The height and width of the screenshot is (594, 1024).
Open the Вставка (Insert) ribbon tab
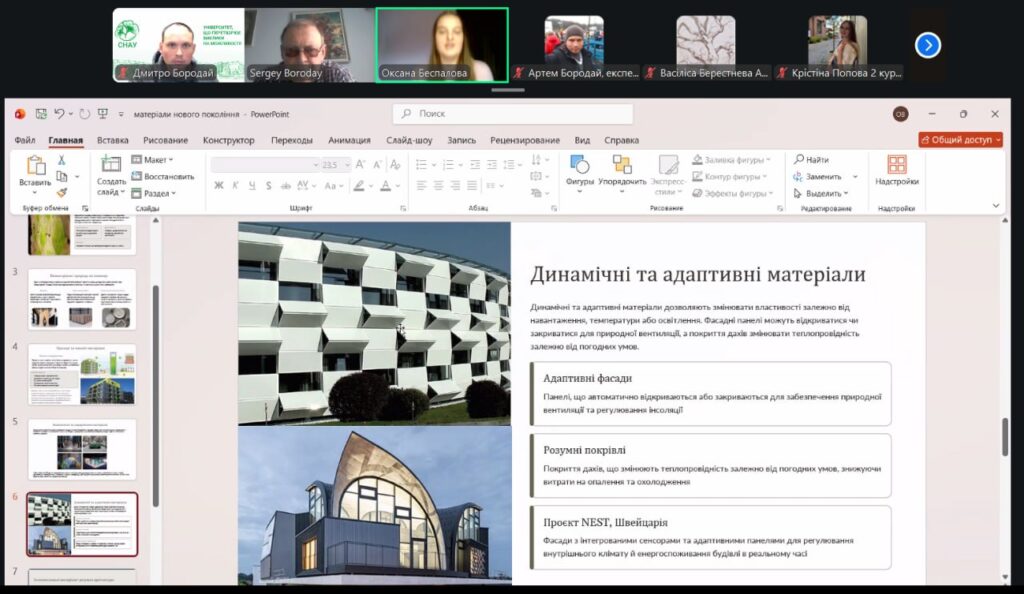[x=112, y=140]
